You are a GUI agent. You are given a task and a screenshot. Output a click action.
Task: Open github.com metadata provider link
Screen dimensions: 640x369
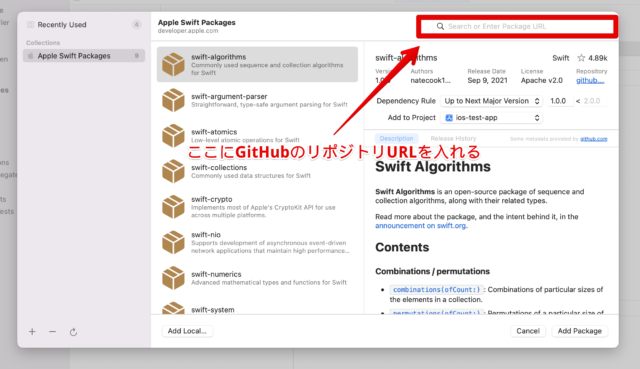click(593, 139)
